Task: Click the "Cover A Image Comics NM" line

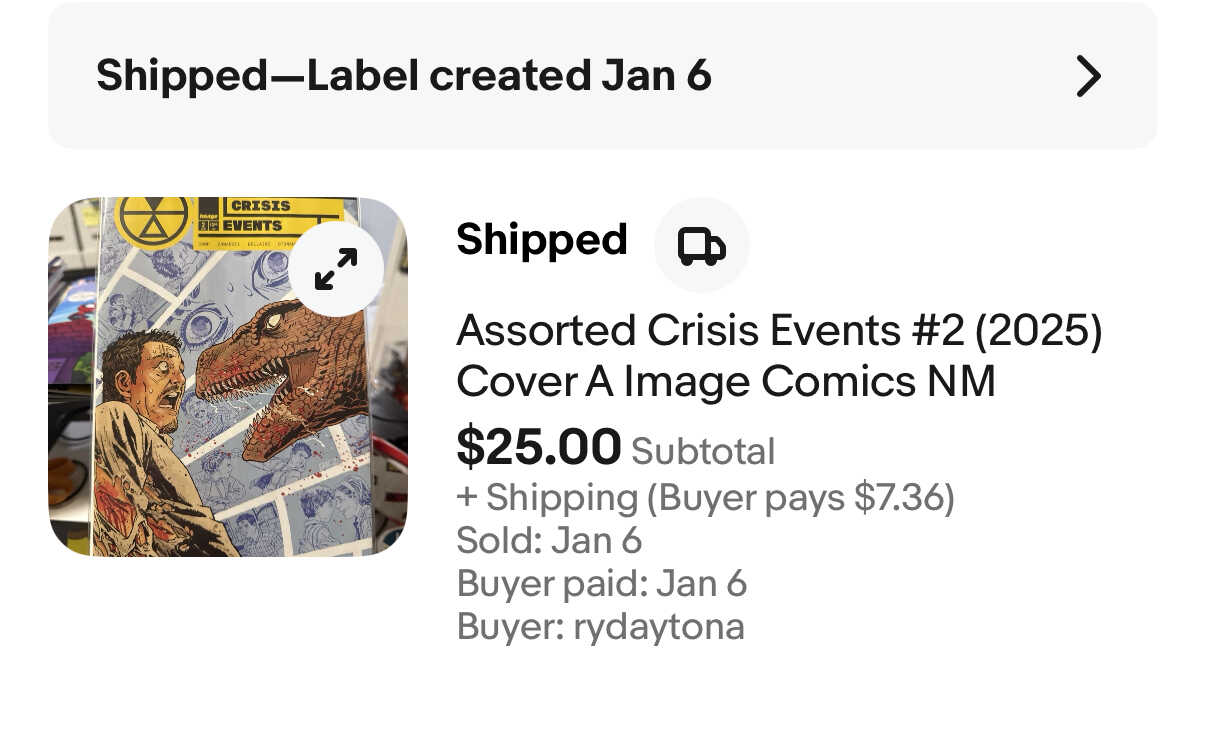Action: click(x=725, y=382)
